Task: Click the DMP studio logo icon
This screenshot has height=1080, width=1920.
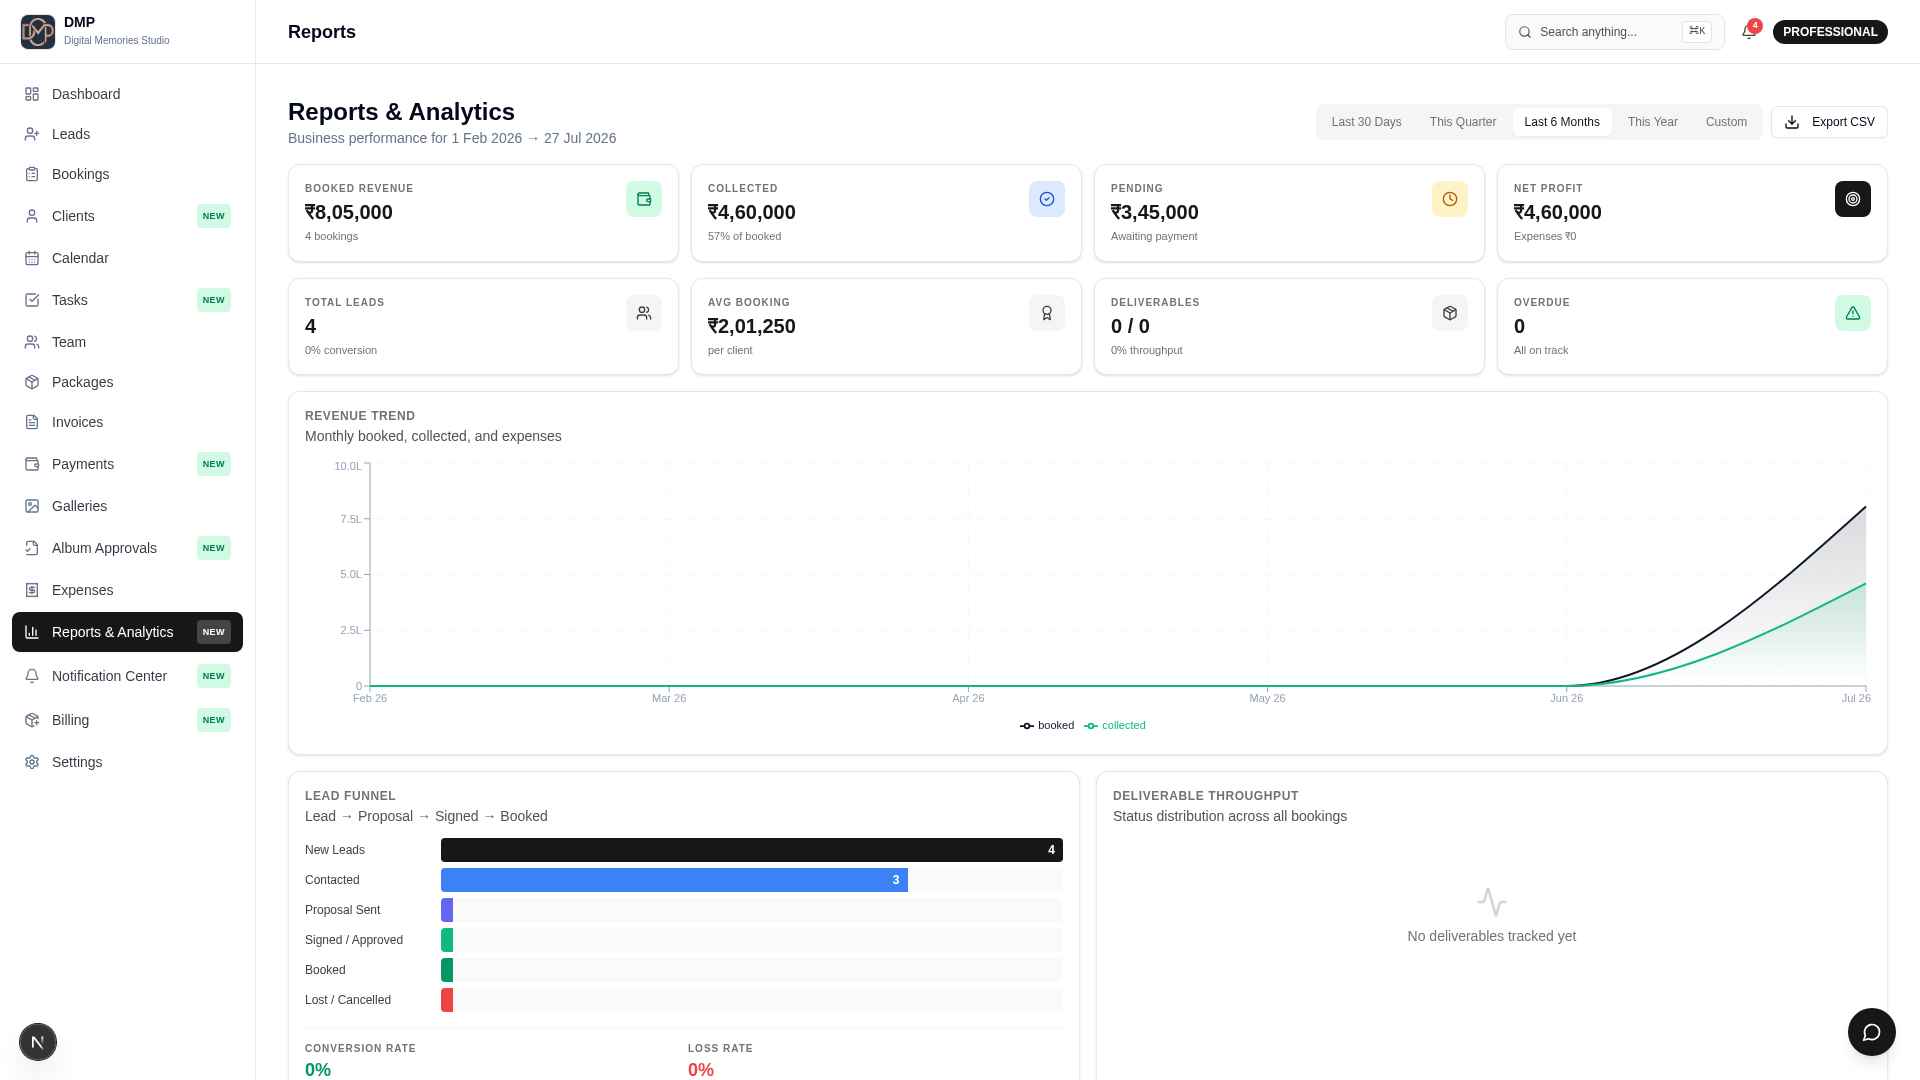Action: 38,32
